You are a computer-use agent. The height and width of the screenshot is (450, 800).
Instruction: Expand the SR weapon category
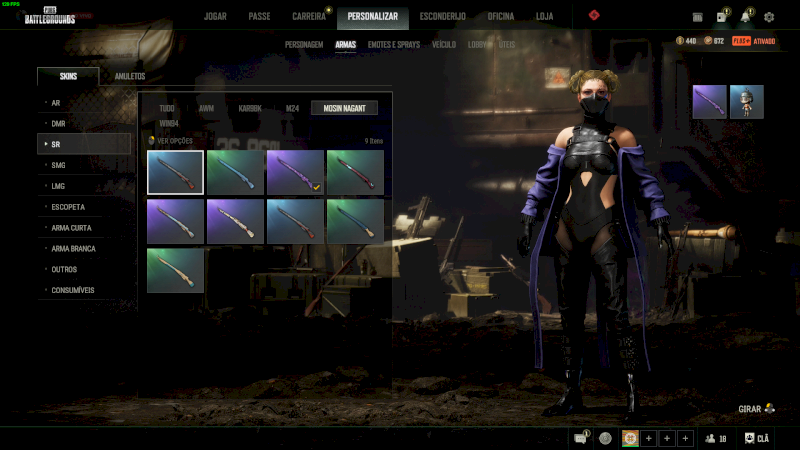pos(84,144)
